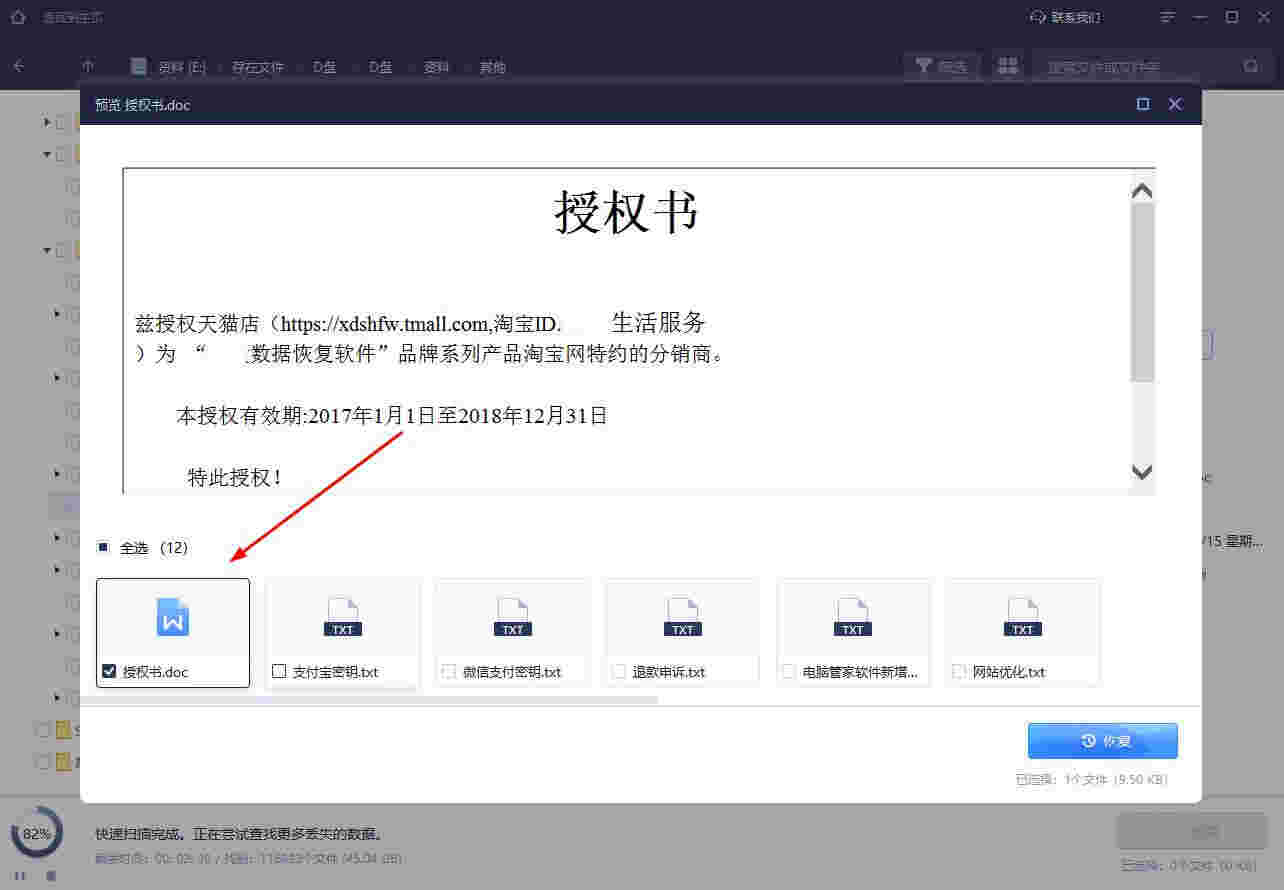The height and width of the screenshot is (890, 1284).
Task: Click the search magnifier icon
Action: (x=1250, y=65)
